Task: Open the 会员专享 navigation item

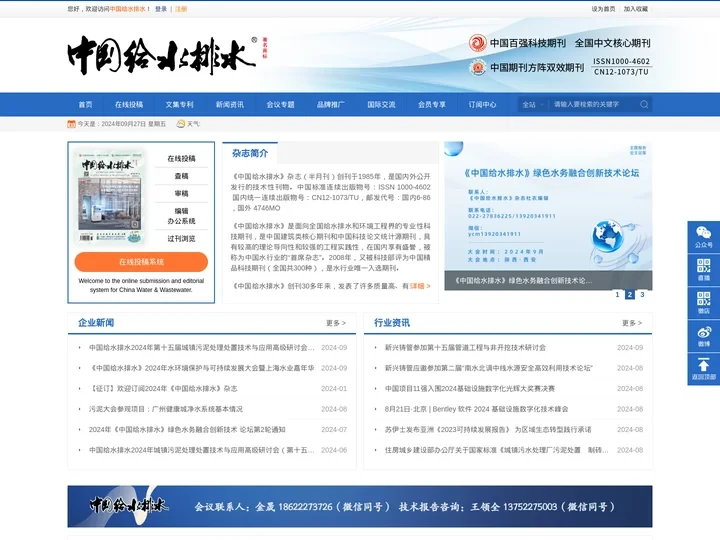Action: click(x=432, y=105)
